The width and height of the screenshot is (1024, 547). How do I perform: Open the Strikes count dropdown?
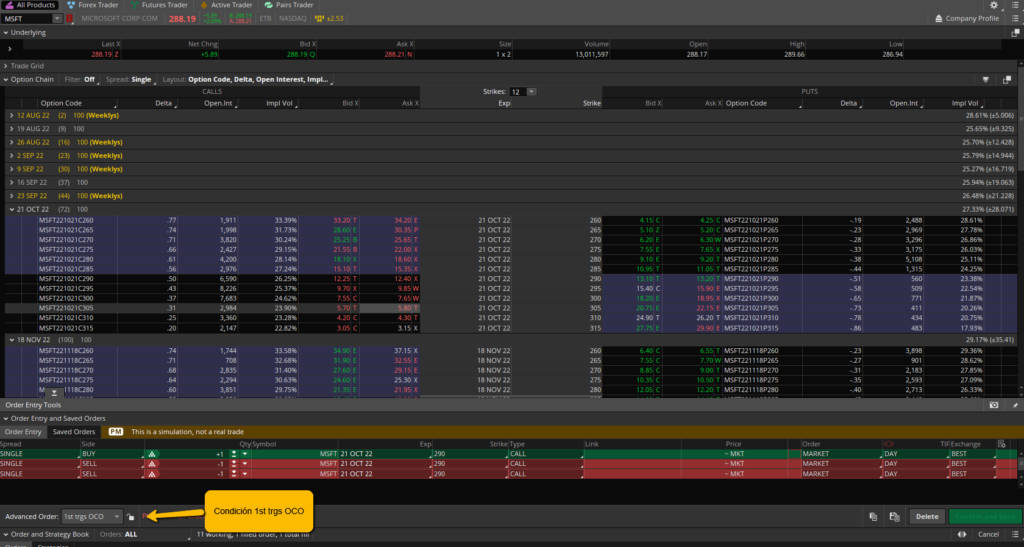[x=531, y=91]
